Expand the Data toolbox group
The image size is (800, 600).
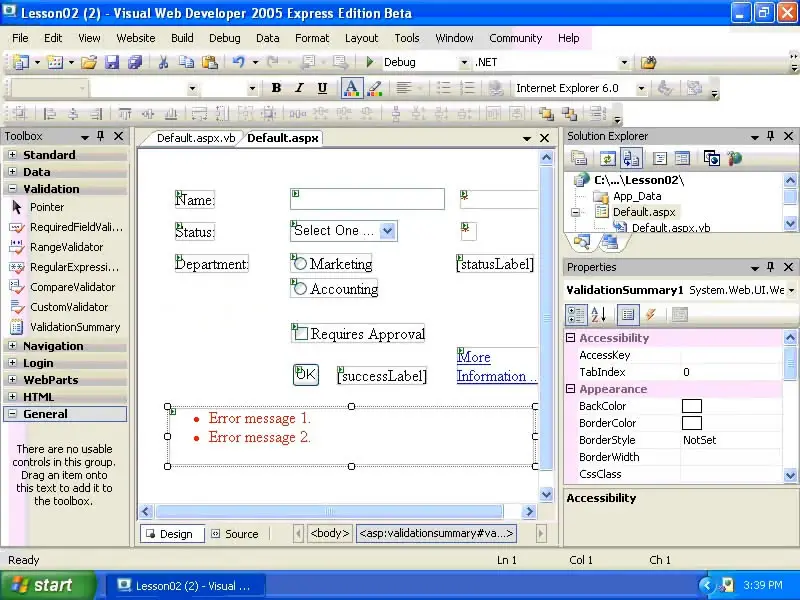12,171
